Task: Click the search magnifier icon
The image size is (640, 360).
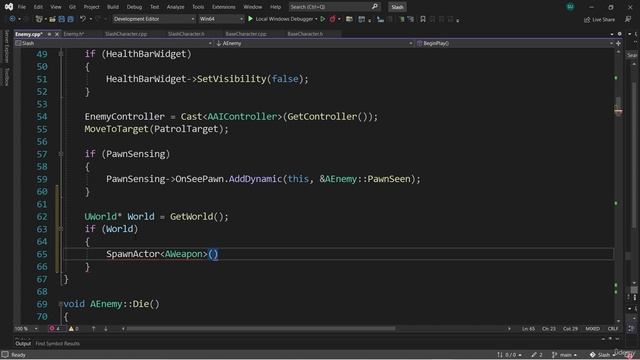Action: tap(375, 7)
